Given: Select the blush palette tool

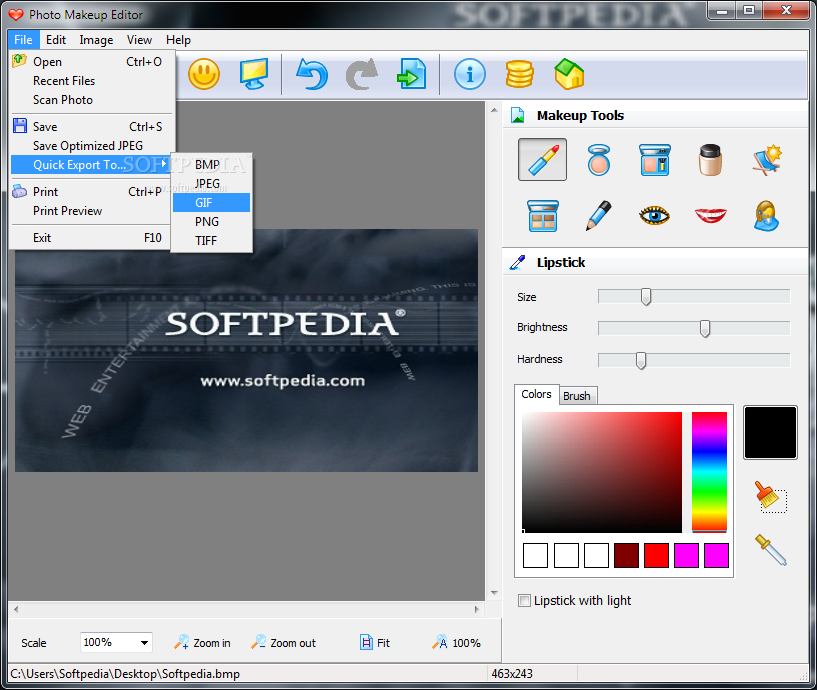Looking at the screenshot, I should click(654, 159).
